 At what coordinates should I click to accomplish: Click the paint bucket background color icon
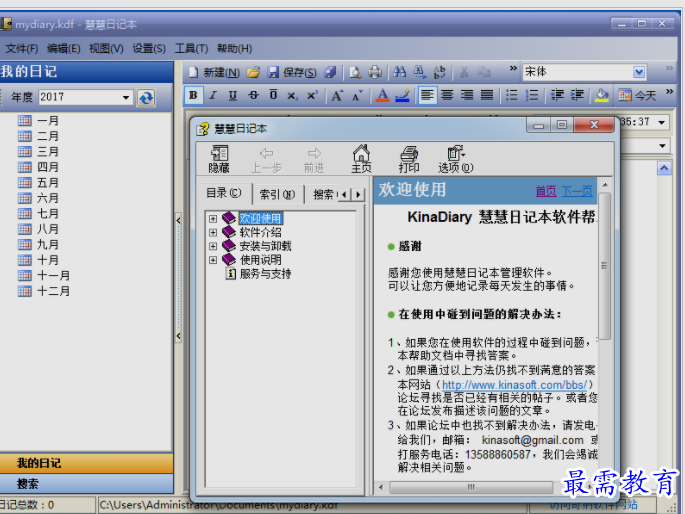[x=602, y=95]
